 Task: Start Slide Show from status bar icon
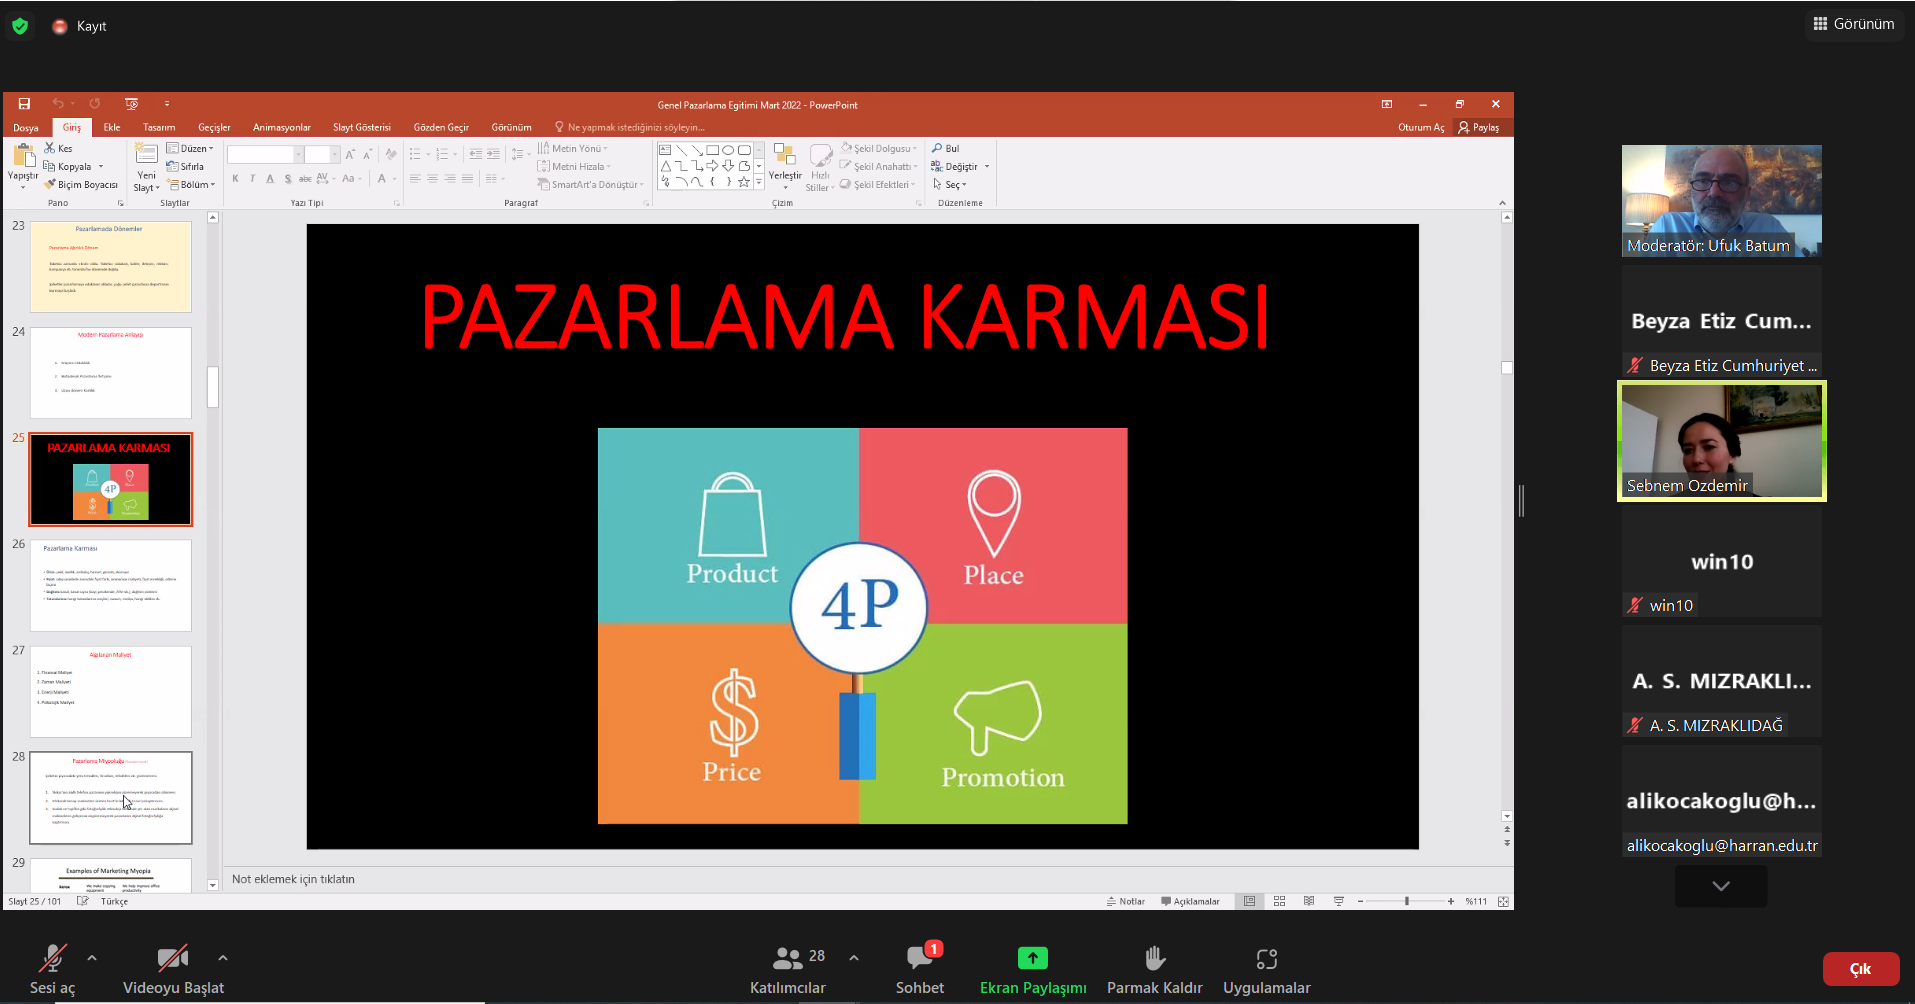[x=1339, y=902]
